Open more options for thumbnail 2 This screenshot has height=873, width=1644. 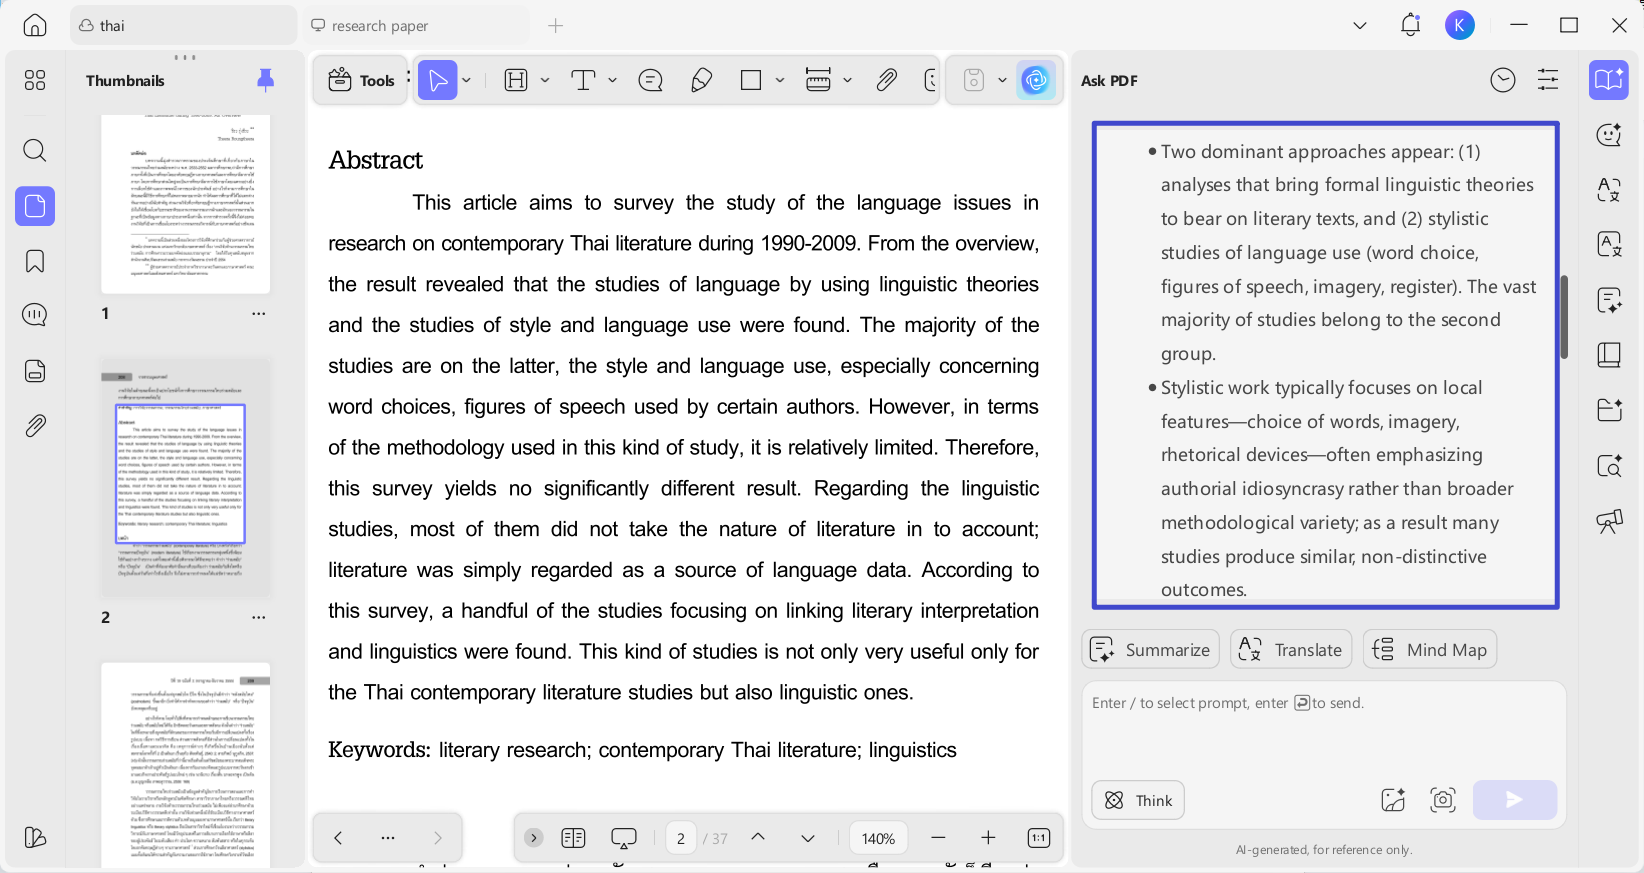coord(259,617)
